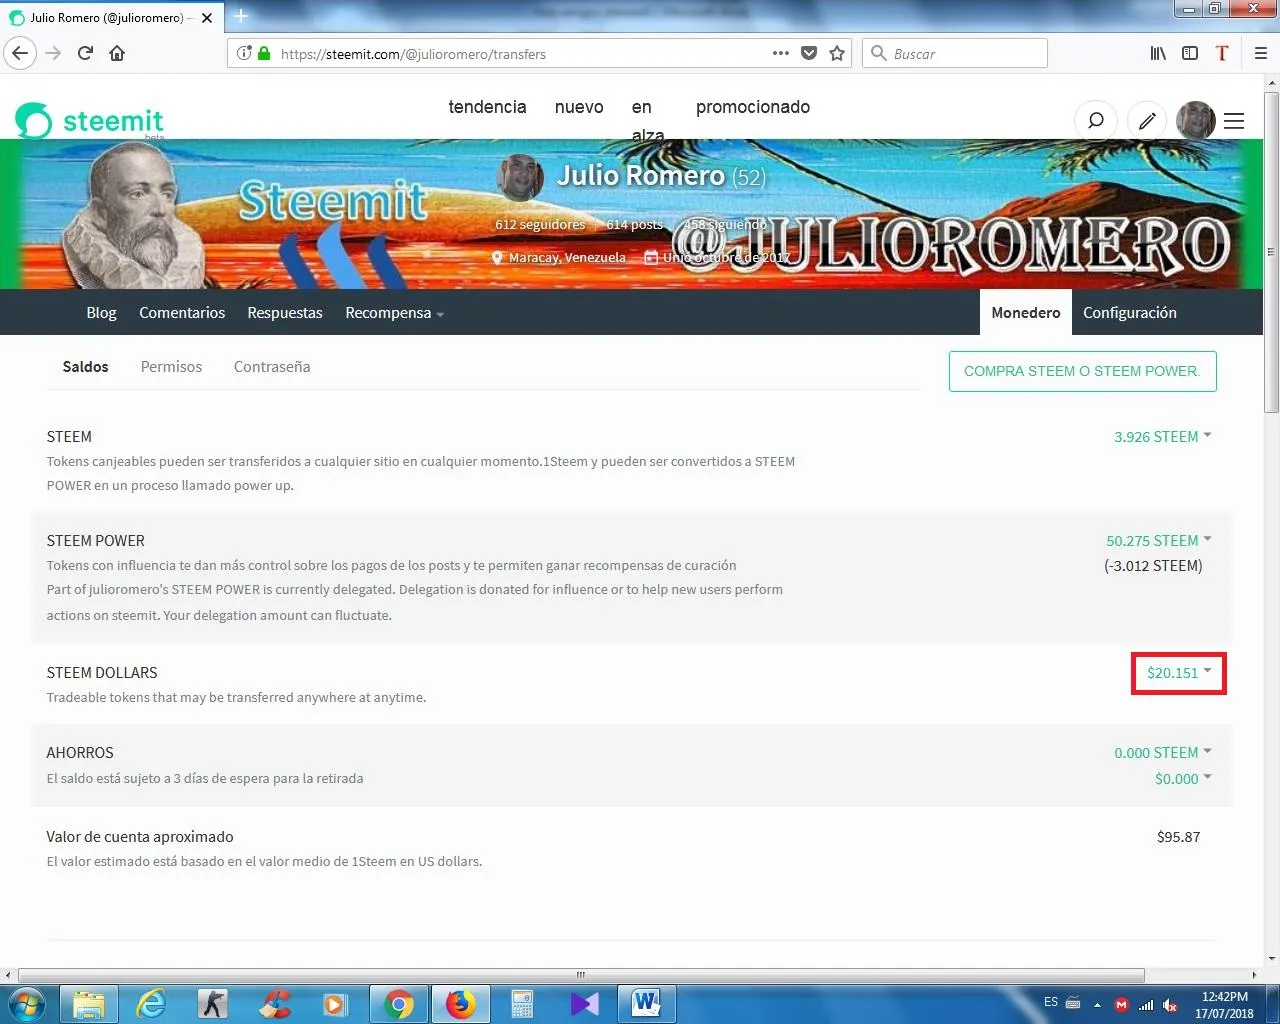Select the Monedero tab
The image size is (1280, 1024).
click(1026, 312)
